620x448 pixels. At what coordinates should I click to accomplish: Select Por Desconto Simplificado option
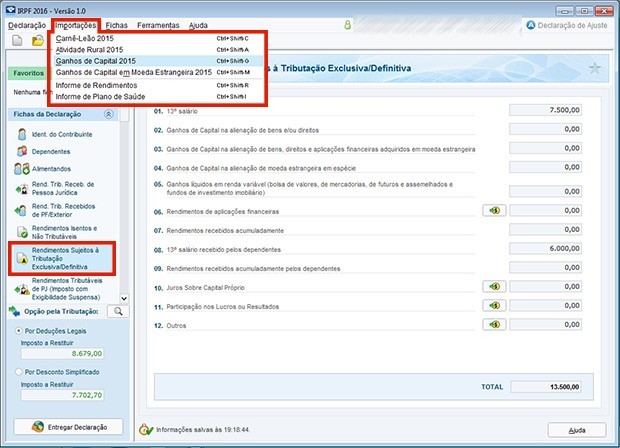(19, 372)
